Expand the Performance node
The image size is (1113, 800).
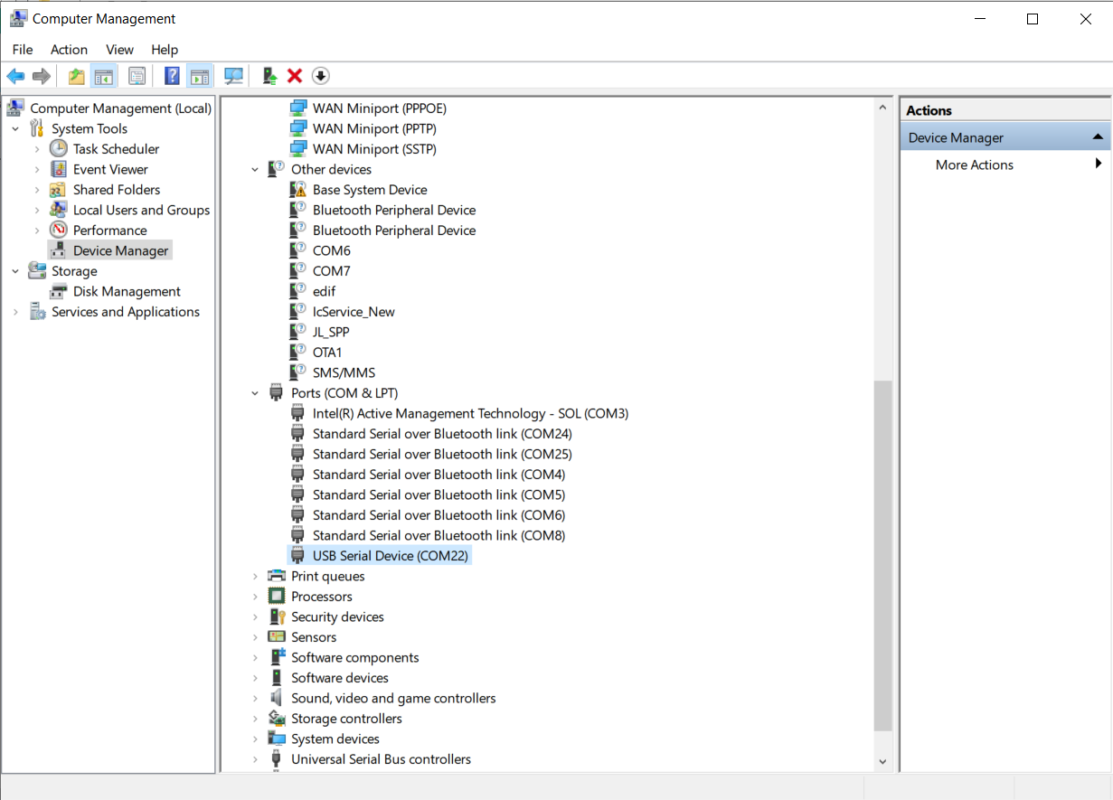(37, 231)
